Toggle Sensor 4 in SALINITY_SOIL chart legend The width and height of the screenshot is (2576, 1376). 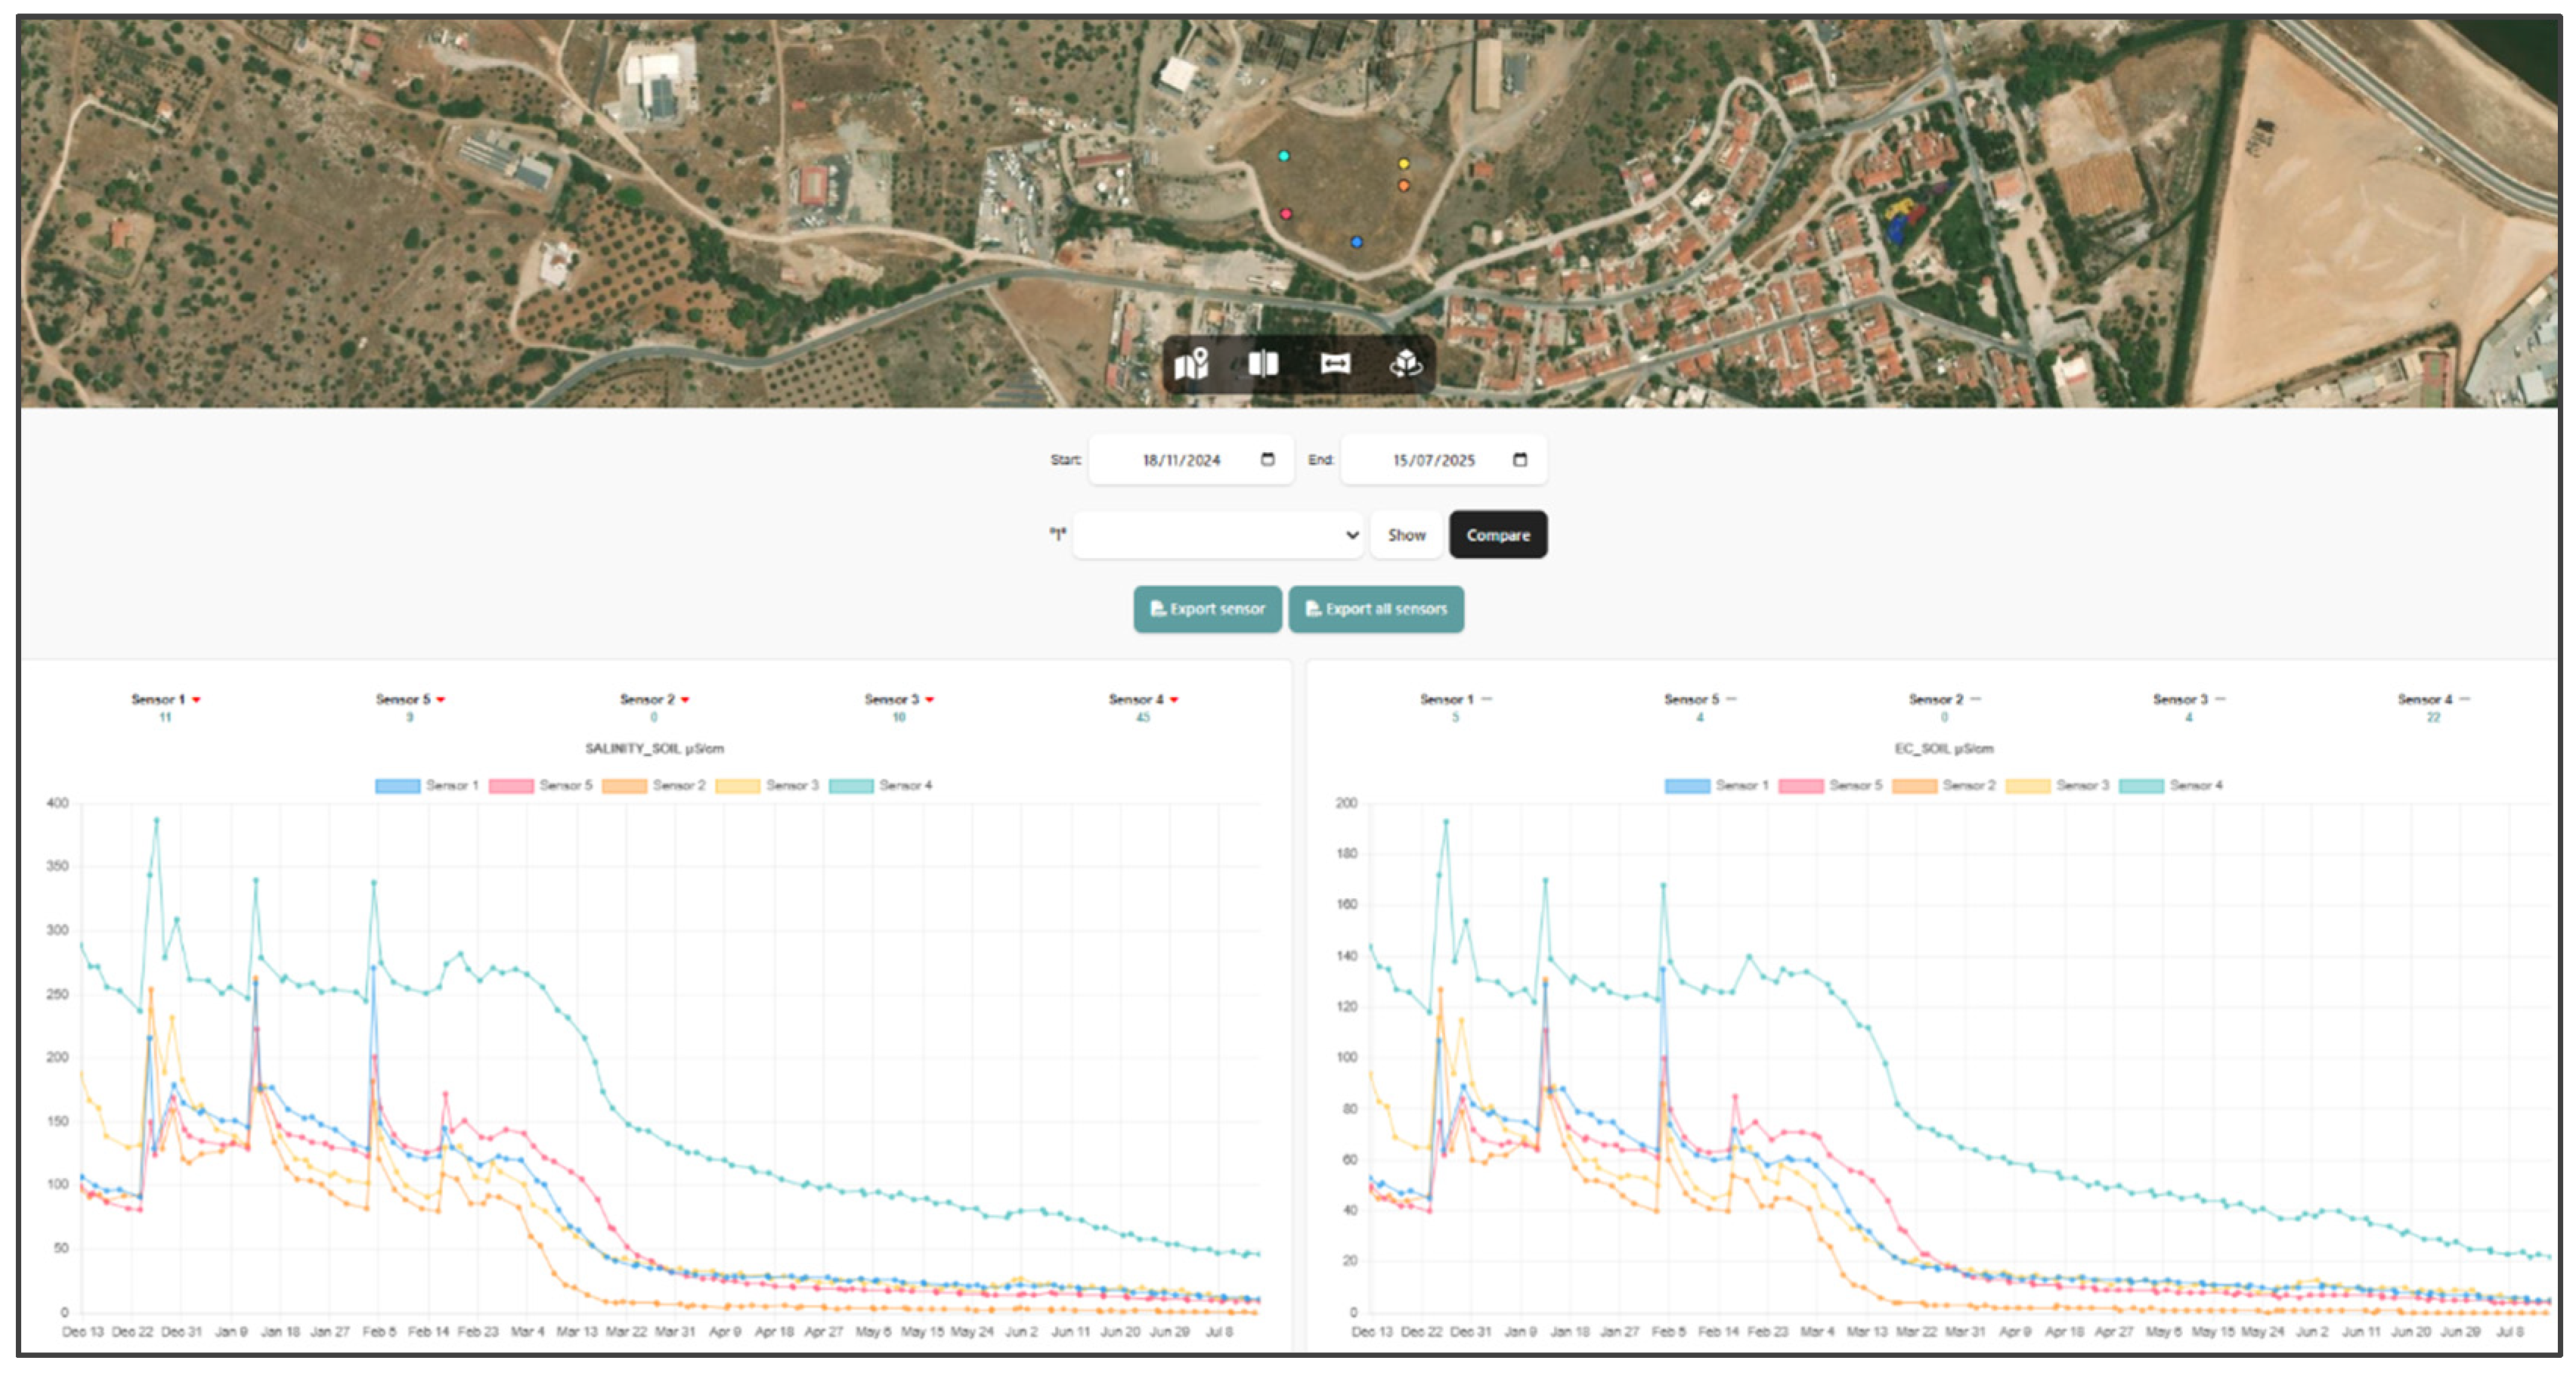880,786
